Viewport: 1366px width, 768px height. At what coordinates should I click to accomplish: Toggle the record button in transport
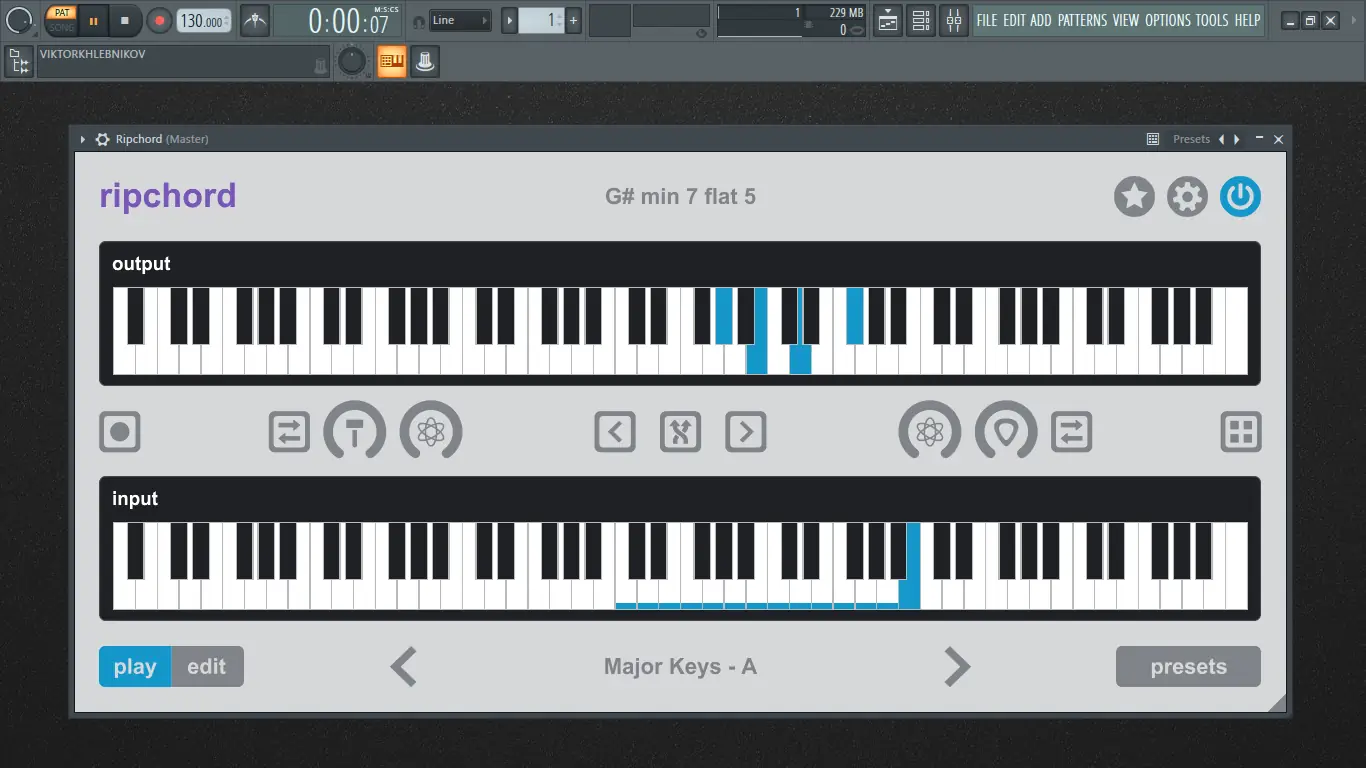click(x=159, y=20)
